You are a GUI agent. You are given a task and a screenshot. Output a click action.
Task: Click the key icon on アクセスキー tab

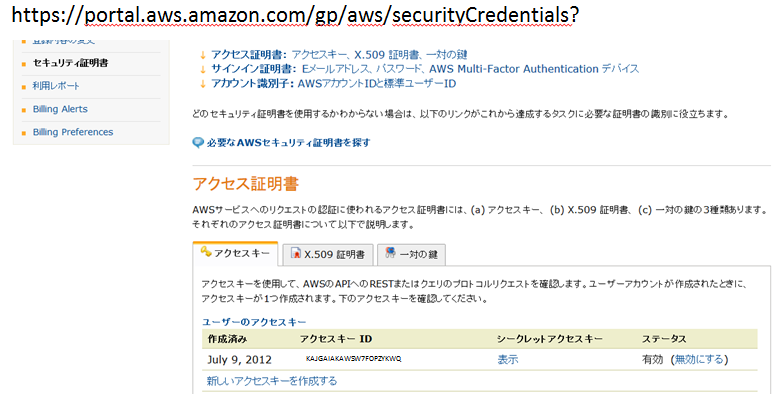[x=206, y=252]
